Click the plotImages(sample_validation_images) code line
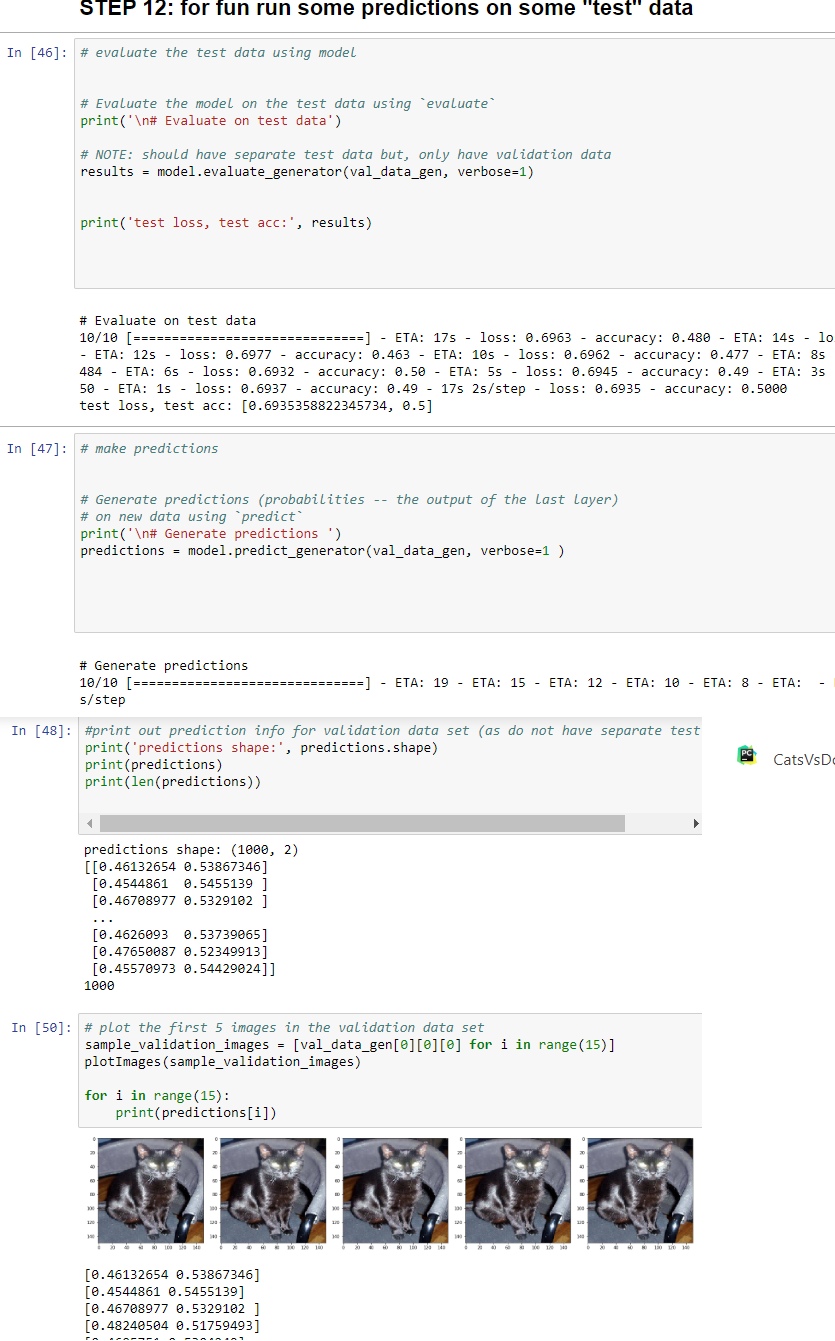The width and height of the screenshot is (835, 1341). tap(222, 1061)
